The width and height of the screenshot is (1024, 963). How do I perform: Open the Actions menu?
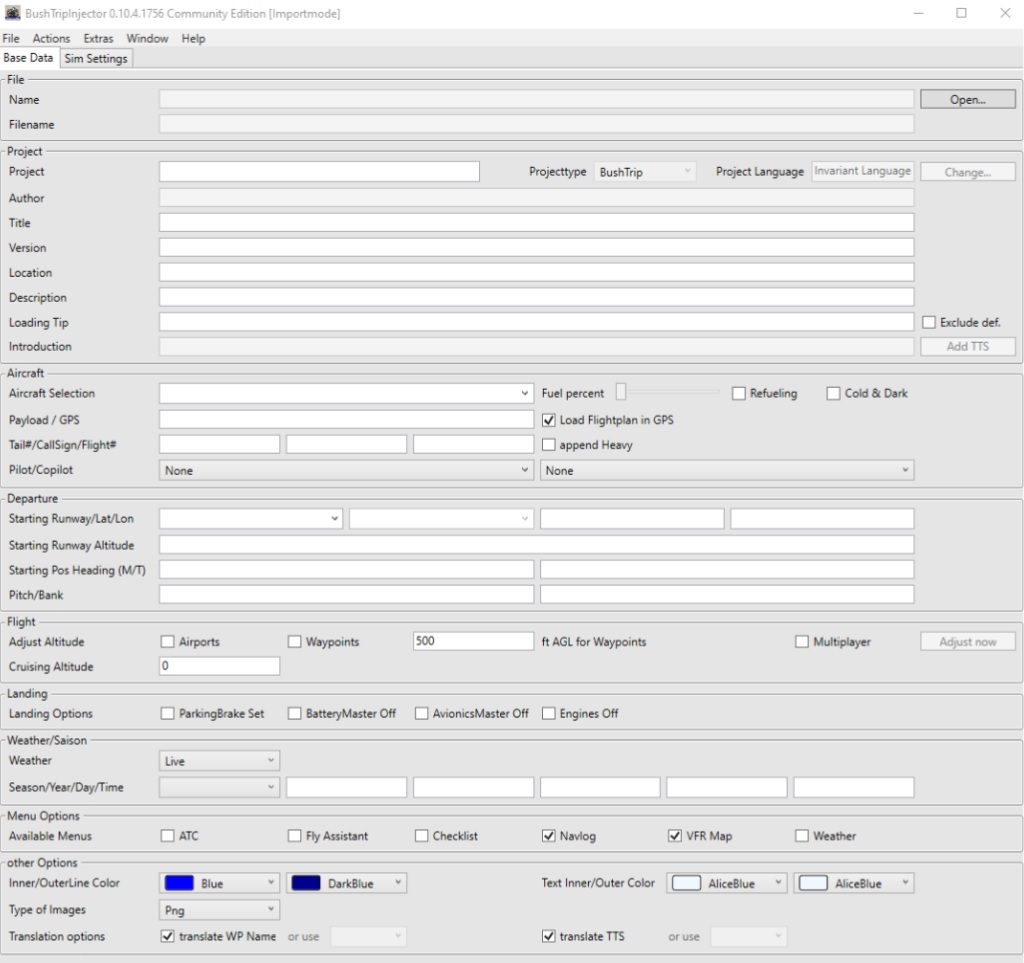pos(51,38)
